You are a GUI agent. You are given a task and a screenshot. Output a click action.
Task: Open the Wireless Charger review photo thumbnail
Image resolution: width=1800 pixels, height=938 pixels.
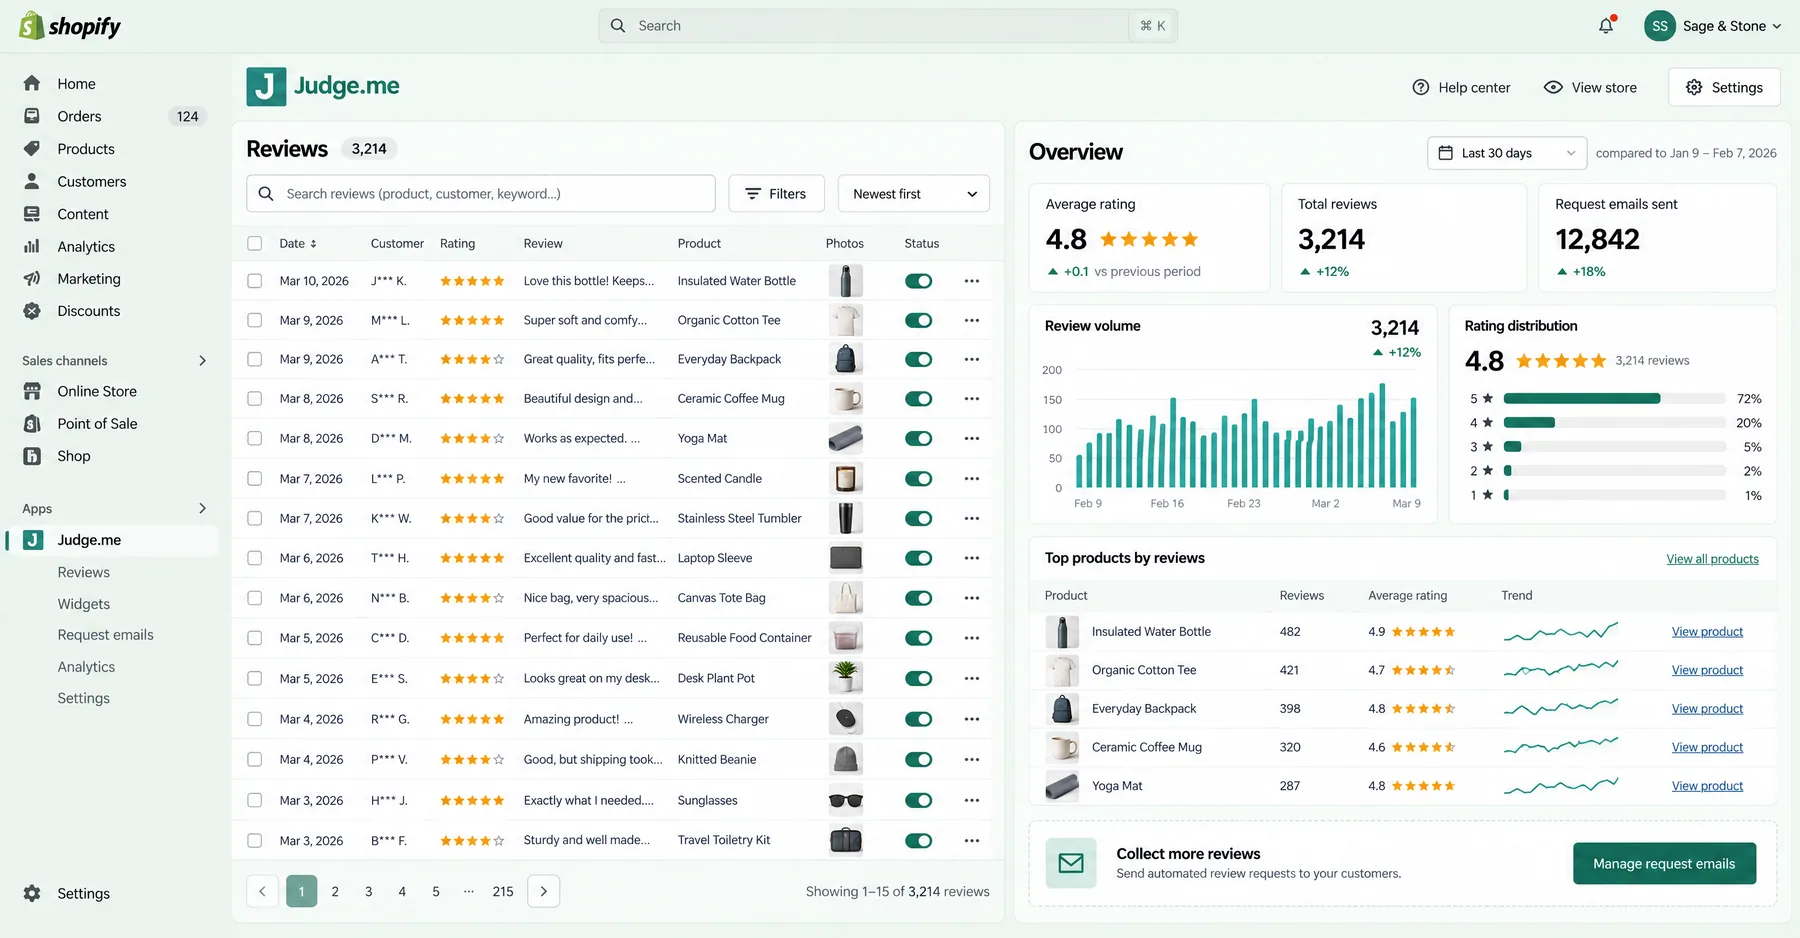(846, 719)
